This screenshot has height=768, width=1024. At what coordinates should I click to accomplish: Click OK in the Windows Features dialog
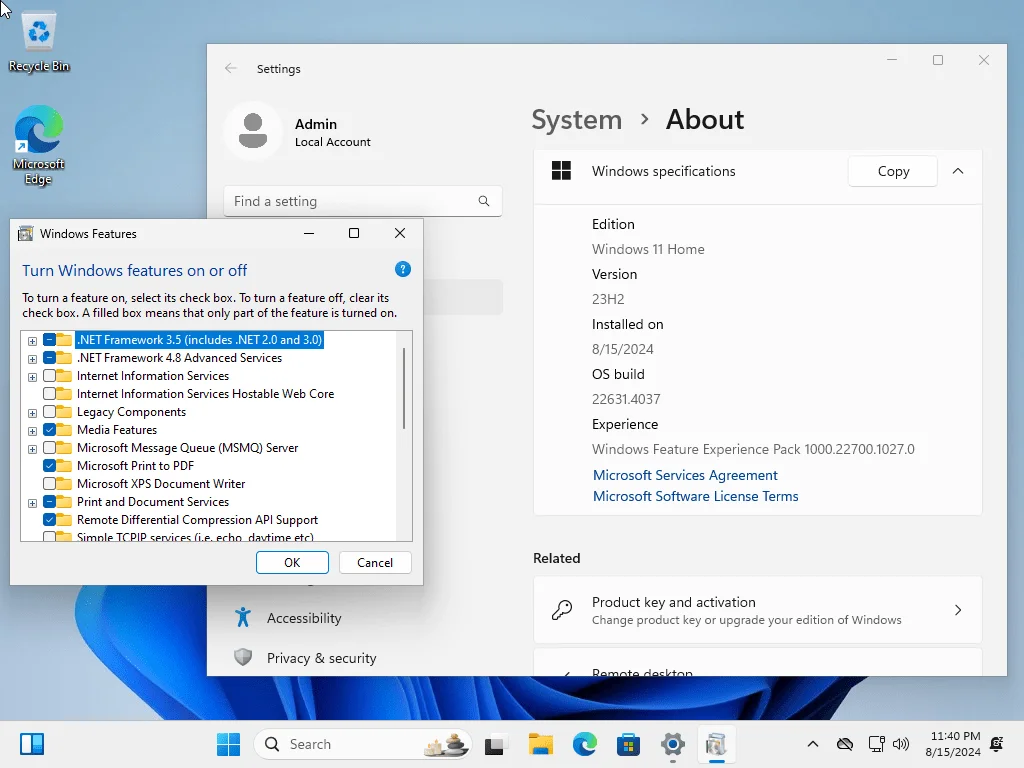point(292,562)
